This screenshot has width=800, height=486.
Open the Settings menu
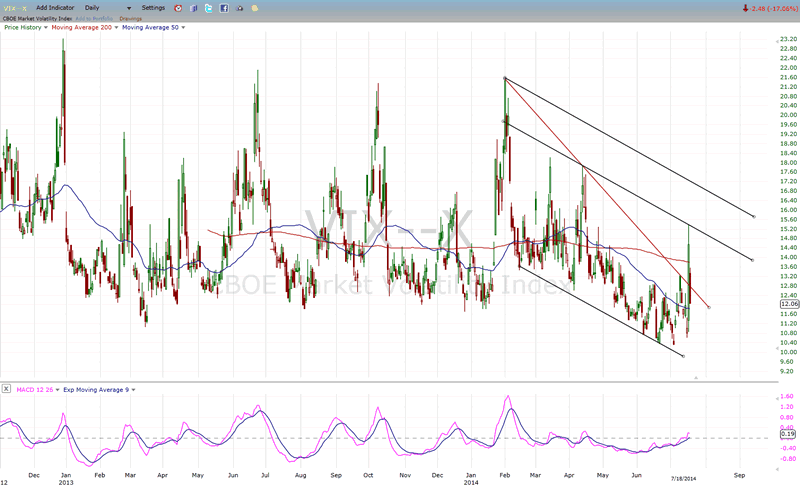153,8
